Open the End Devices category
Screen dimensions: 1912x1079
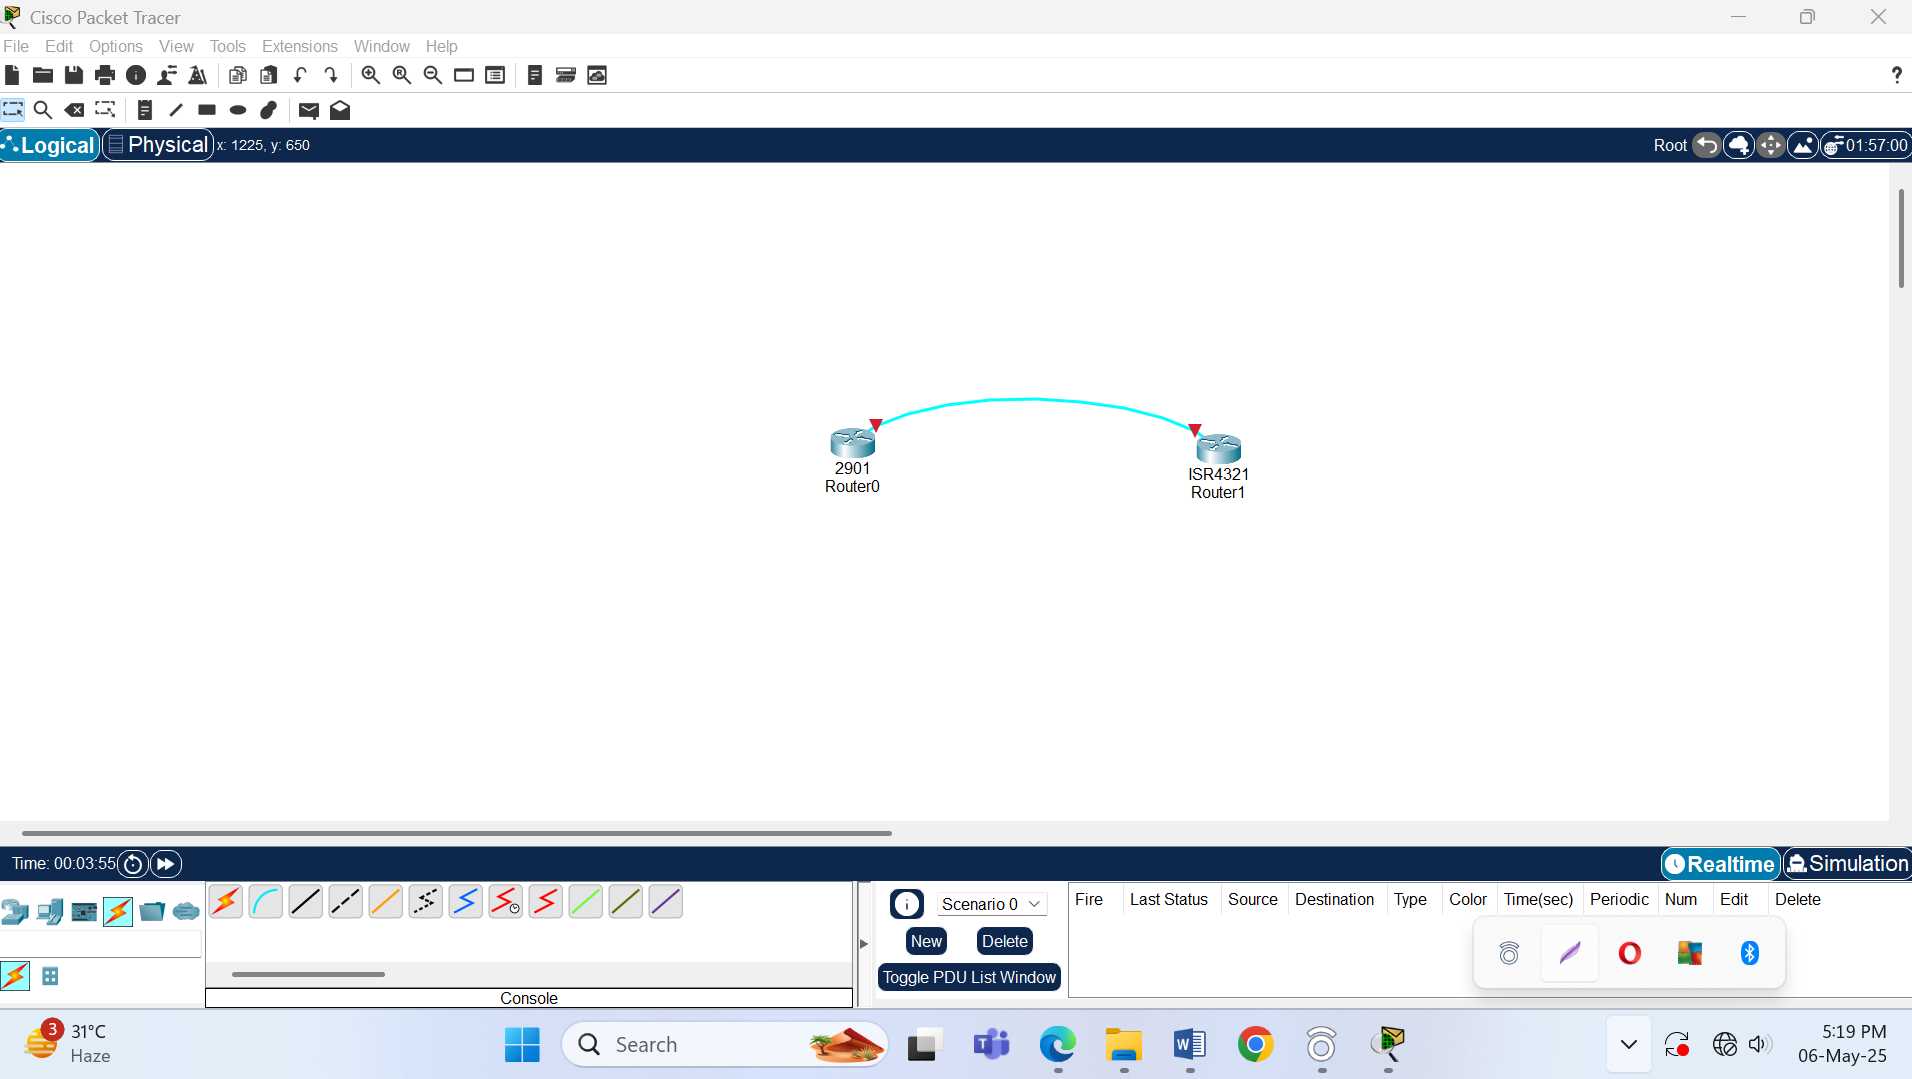[x=50, y=911]
